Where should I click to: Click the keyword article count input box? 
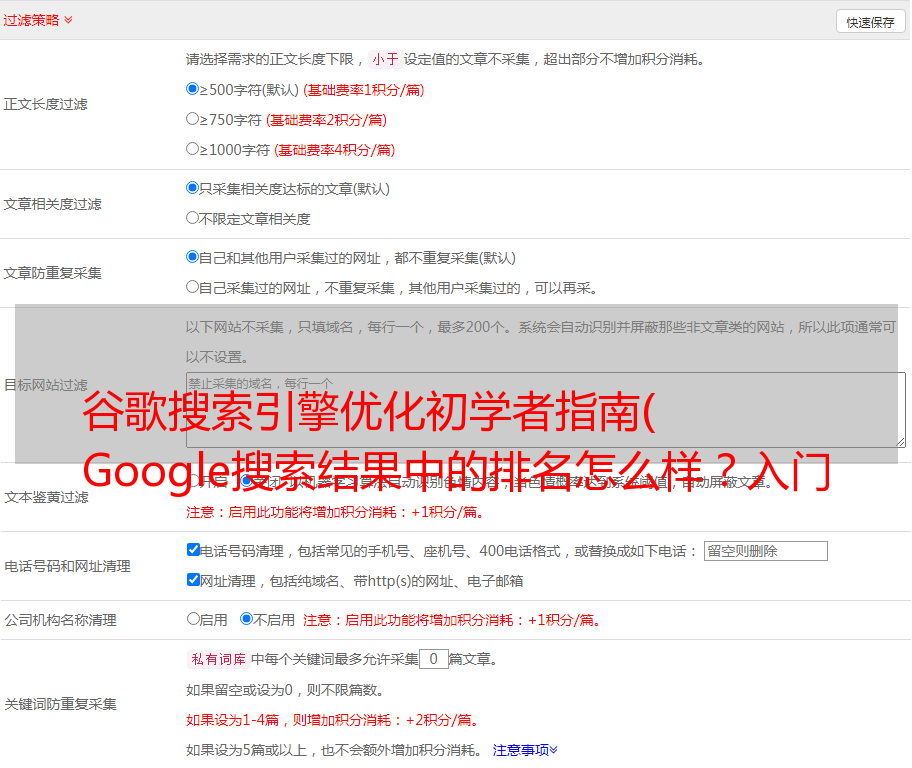(433, 659)
